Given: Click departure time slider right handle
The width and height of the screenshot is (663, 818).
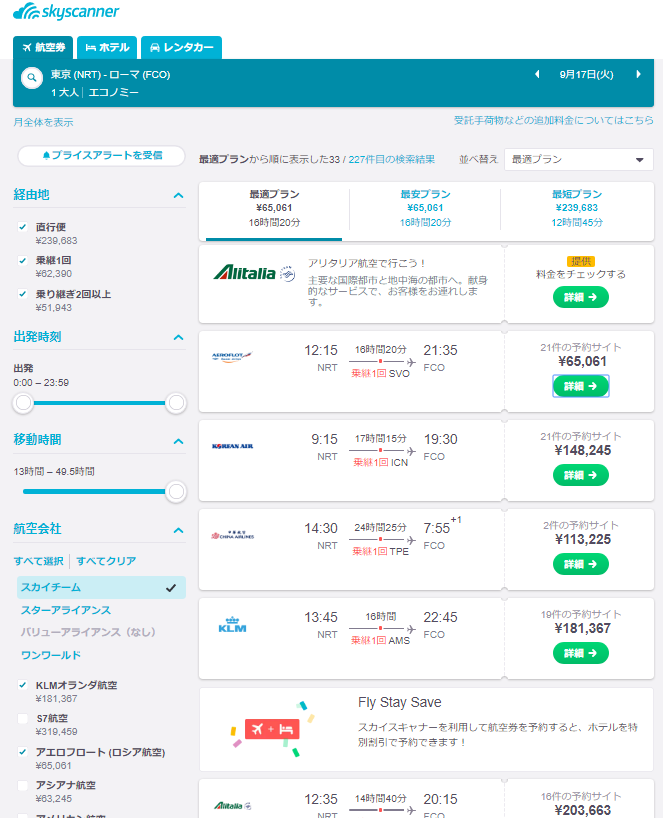Looking at the screenshot, I should coord(176,403).
